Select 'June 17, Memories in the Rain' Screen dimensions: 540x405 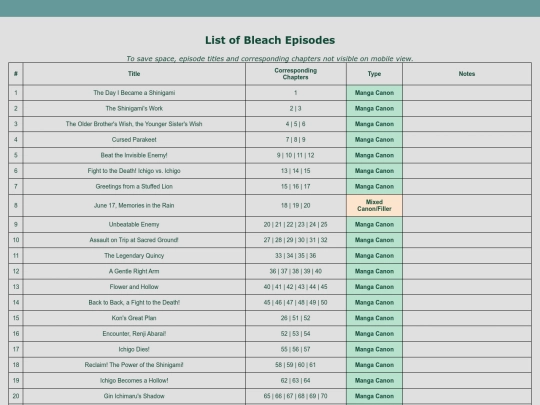coord(134,206)
